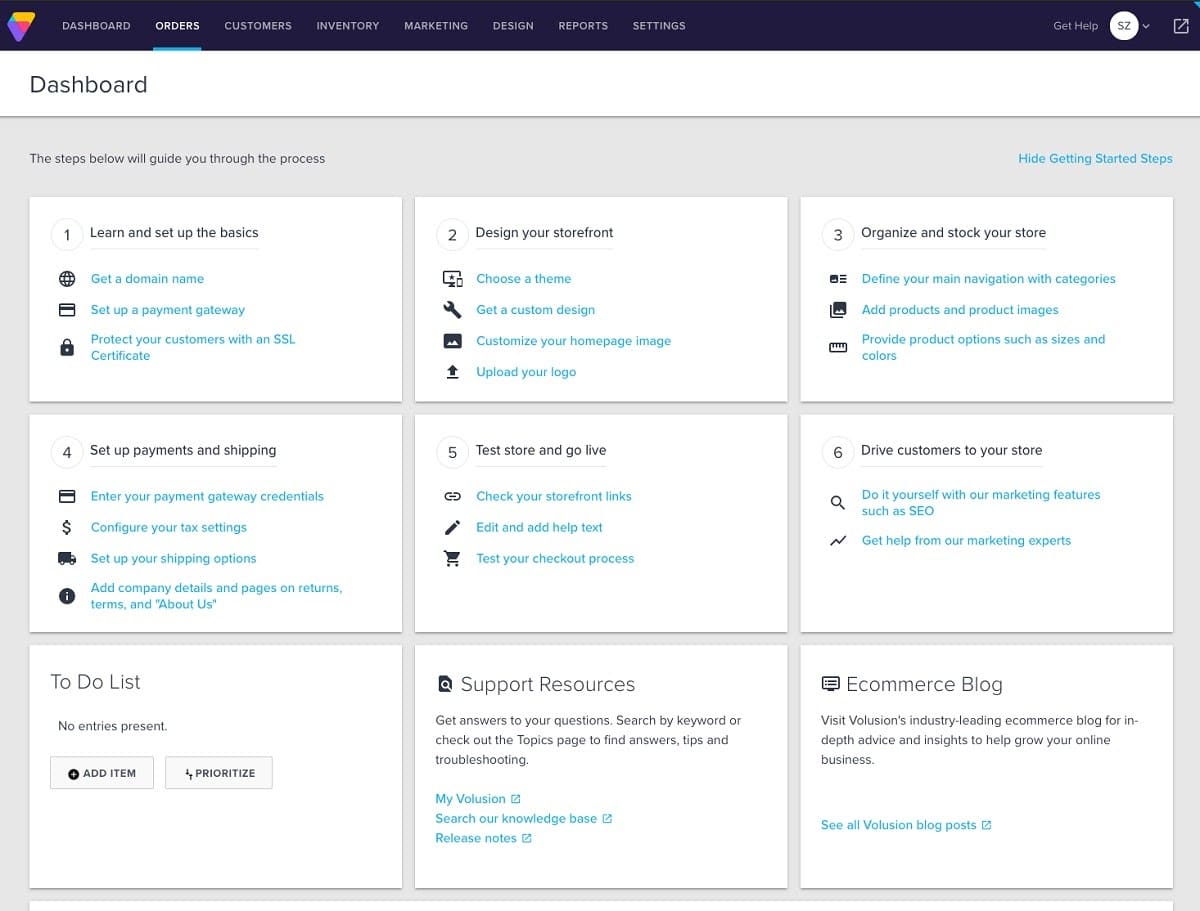
Task: Select the SSL lock icon in step one
Action: point(66,347)
